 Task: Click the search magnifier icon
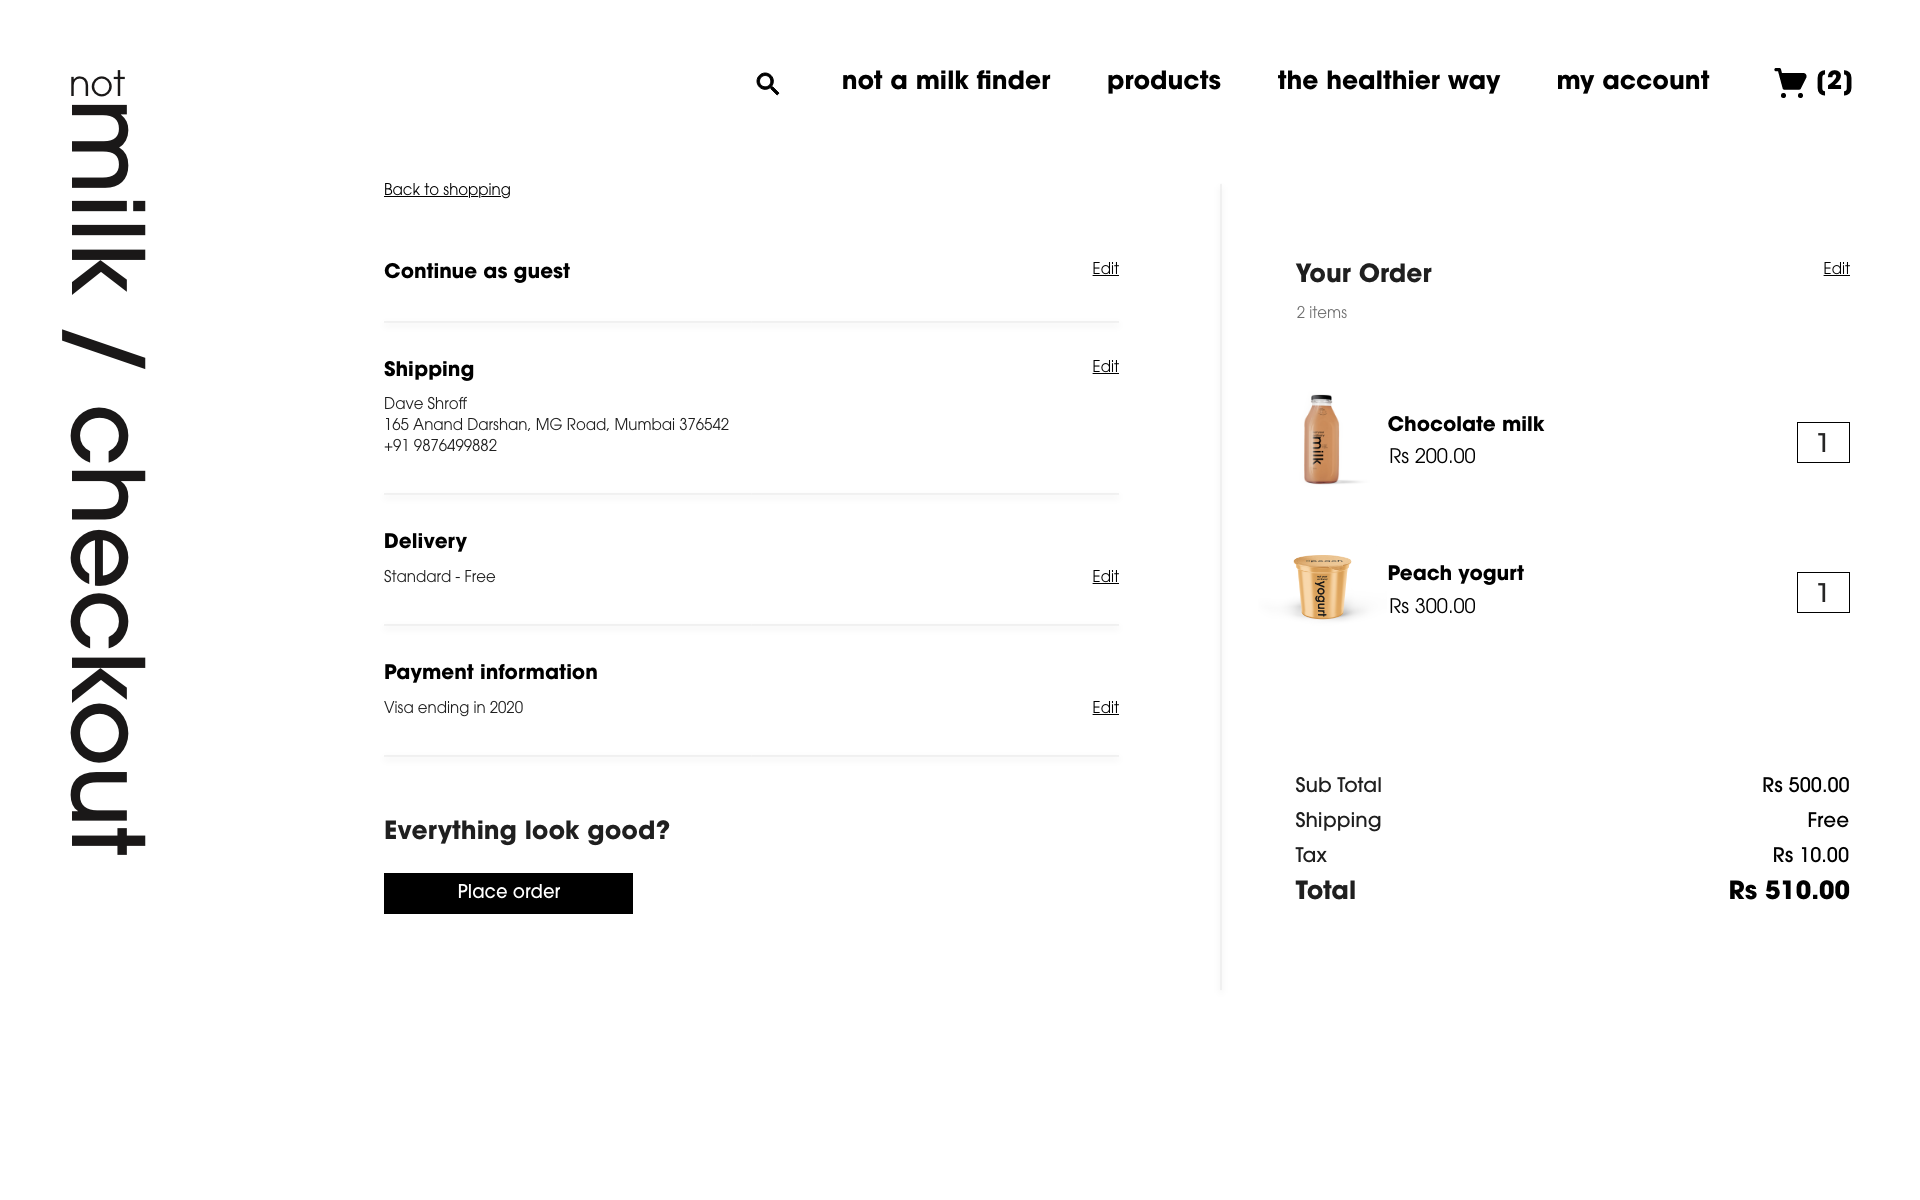[x=767, y=83]
